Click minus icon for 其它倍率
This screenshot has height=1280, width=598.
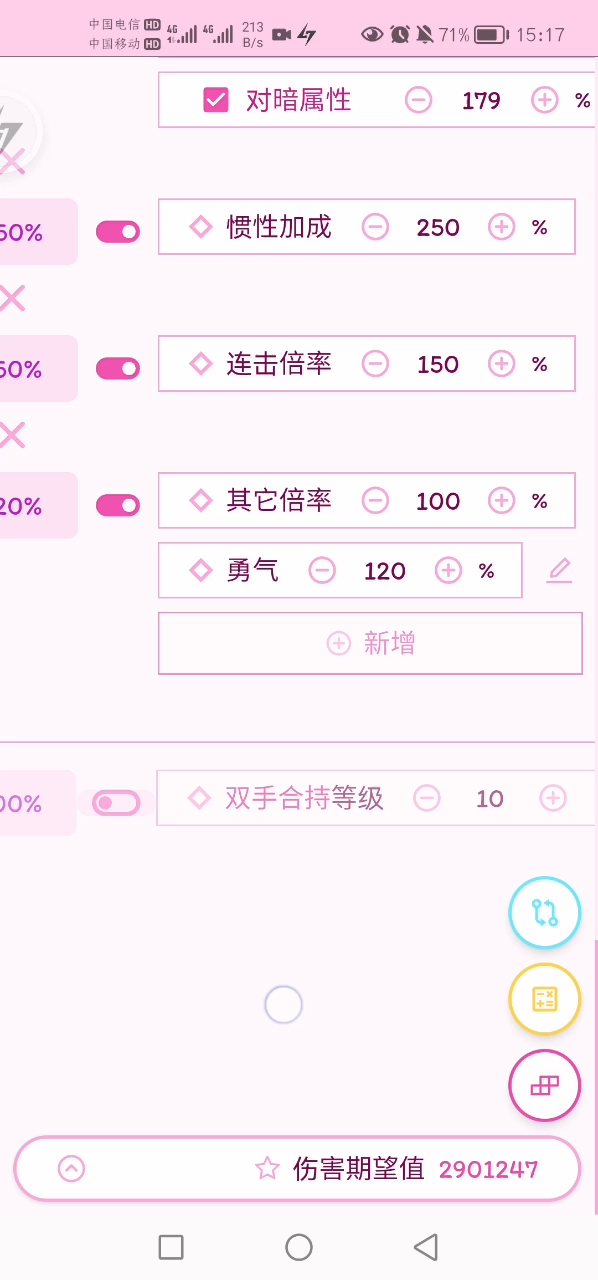pyautogui.click(x=375, y=501)
